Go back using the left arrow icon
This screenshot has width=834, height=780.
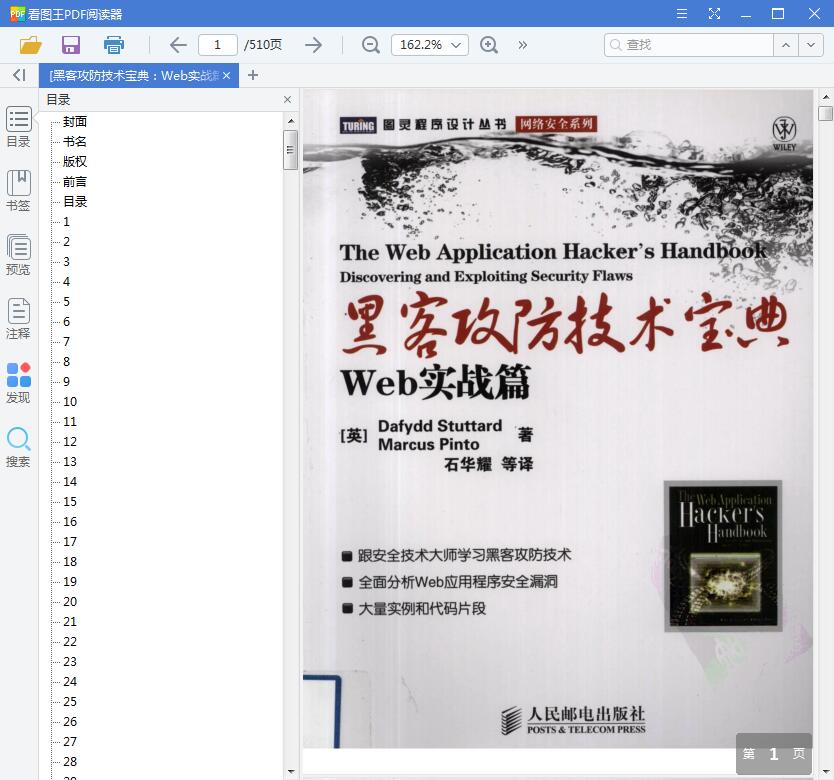pos(178,45)
